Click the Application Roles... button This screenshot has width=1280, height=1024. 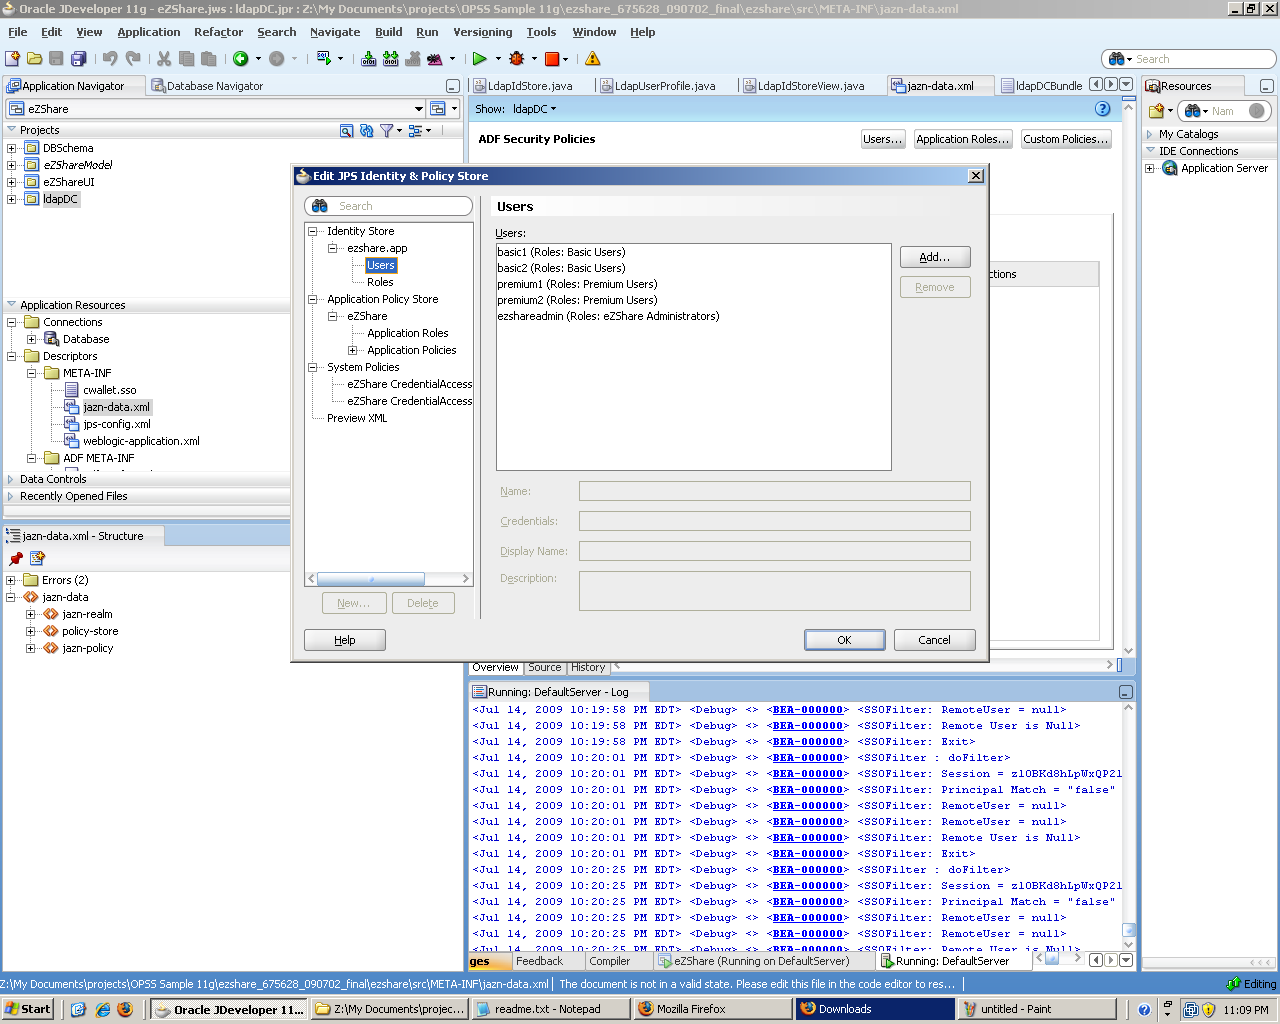click(x=963, y=139)
